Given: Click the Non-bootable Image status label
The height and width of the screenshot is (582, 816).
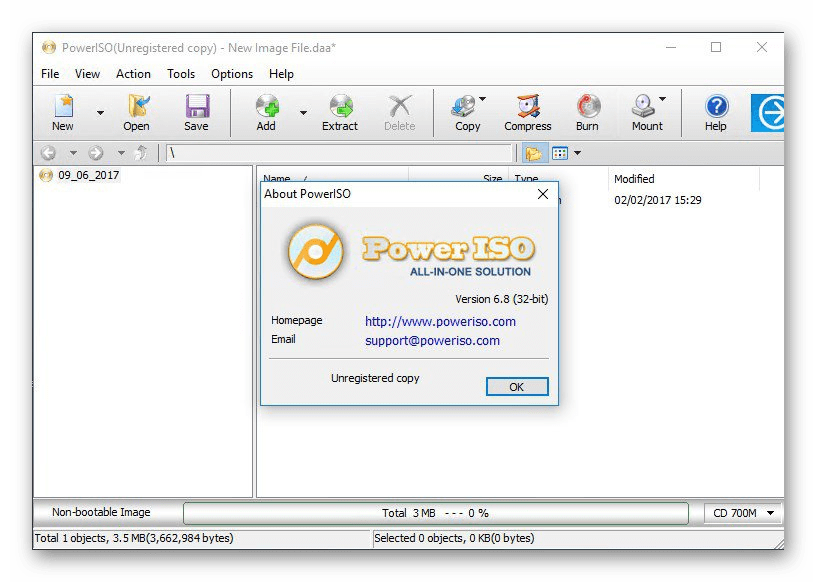Looking at the screenshot, I should (x=101, y=512).
